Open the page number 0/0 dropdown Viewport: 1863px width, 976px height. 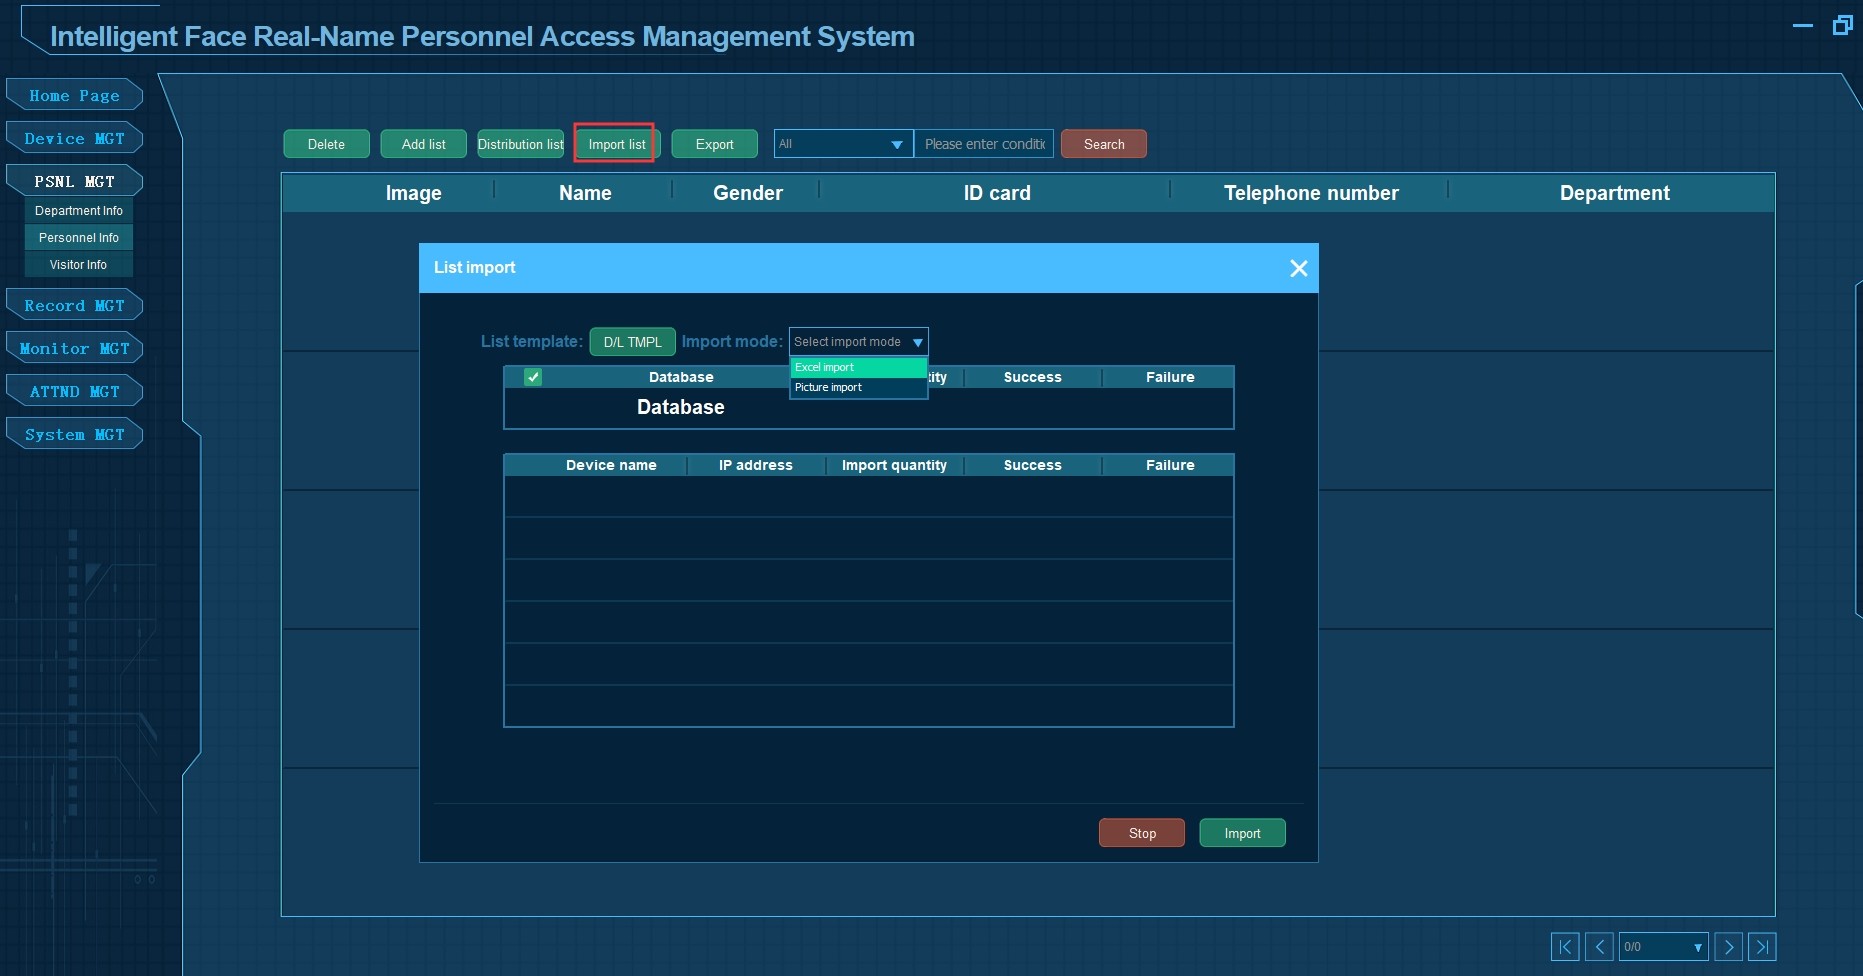coord(1663,947)
